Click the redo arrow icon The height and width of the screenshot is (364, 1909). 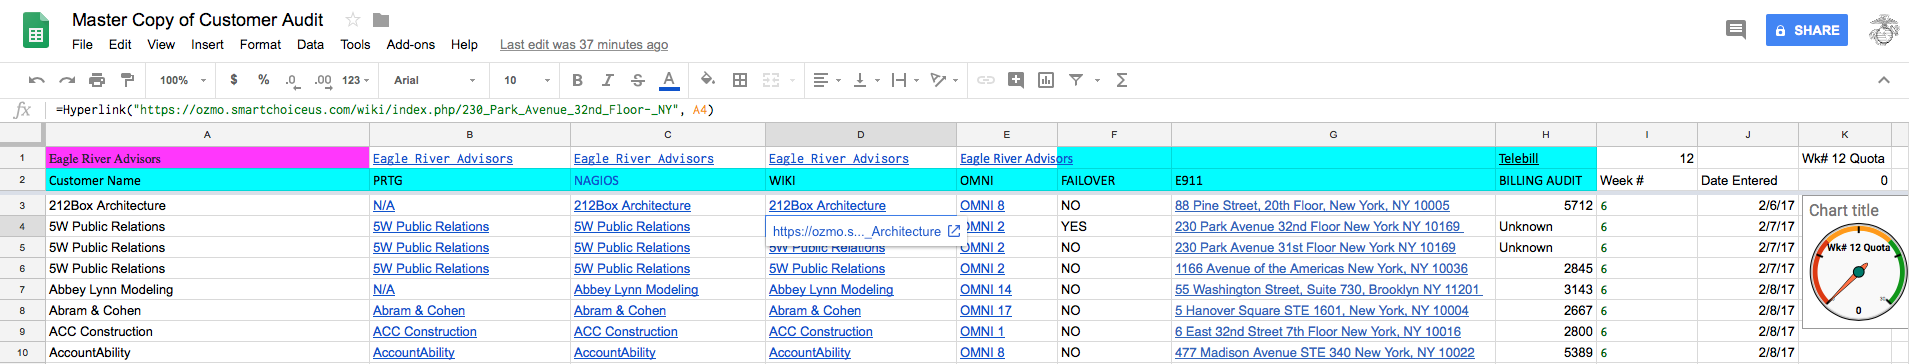click(x=67, y=80)
